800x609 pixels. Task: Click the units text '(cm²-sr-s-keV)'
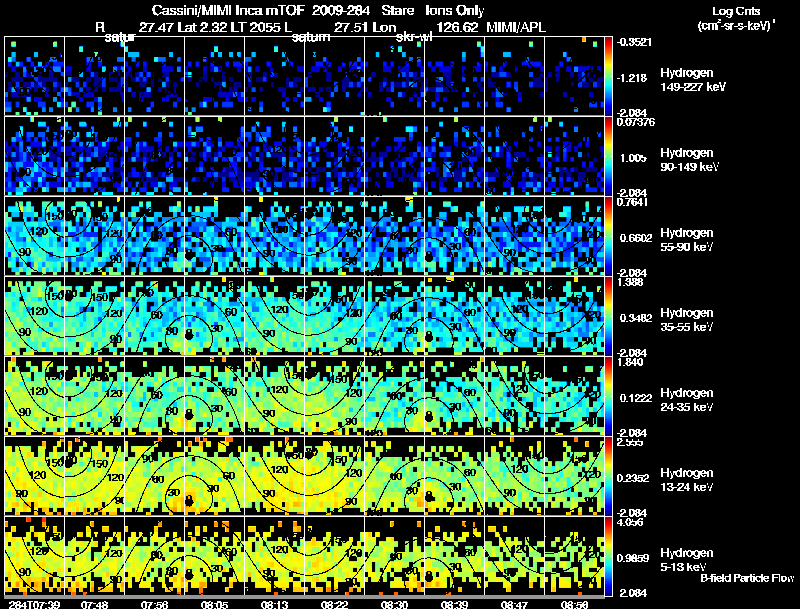pyautogui.click(x=735, y=26)
